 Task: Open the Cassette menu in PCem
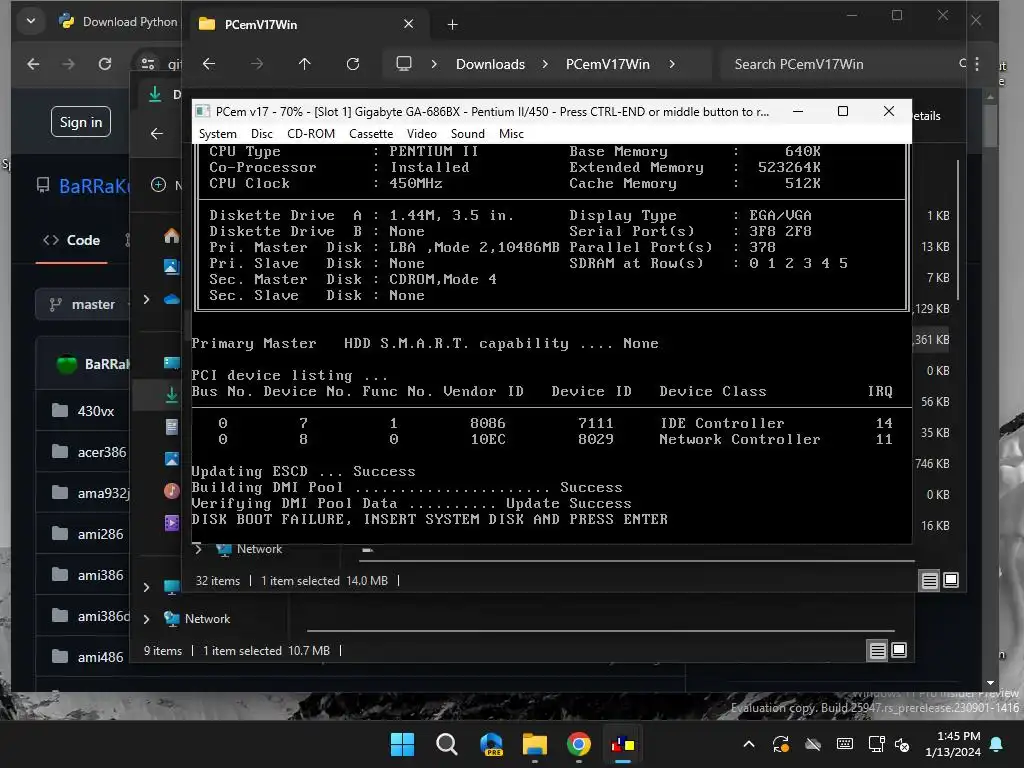click(x=371, y=134)
